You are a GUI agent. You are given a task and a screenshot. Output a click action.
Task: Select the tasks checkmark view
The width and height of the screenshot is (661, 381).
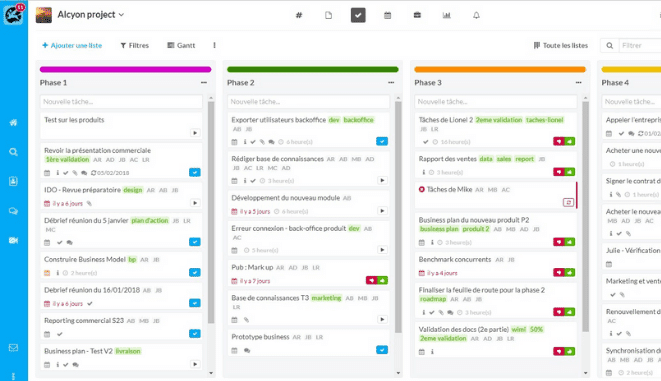(x=358, y=15)
